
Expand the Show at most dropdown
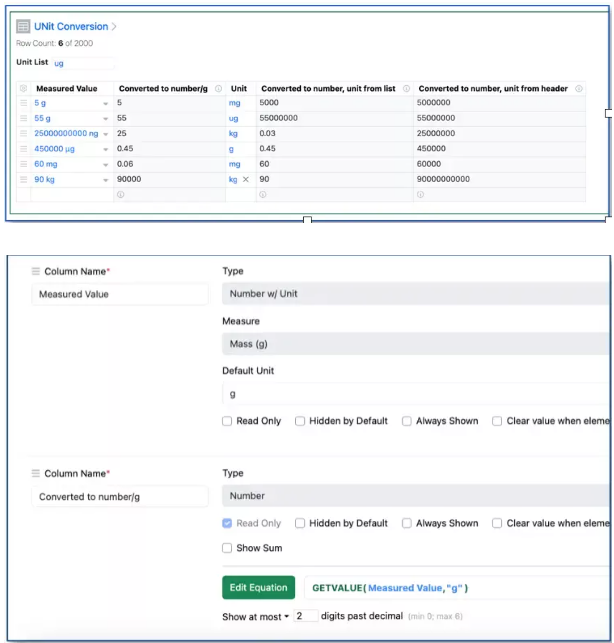pyautogui.click(x=256, y=617)
